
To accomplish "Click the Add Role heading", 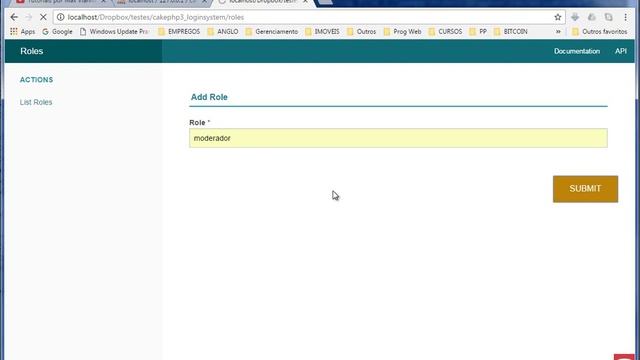I will click(209, 97).
